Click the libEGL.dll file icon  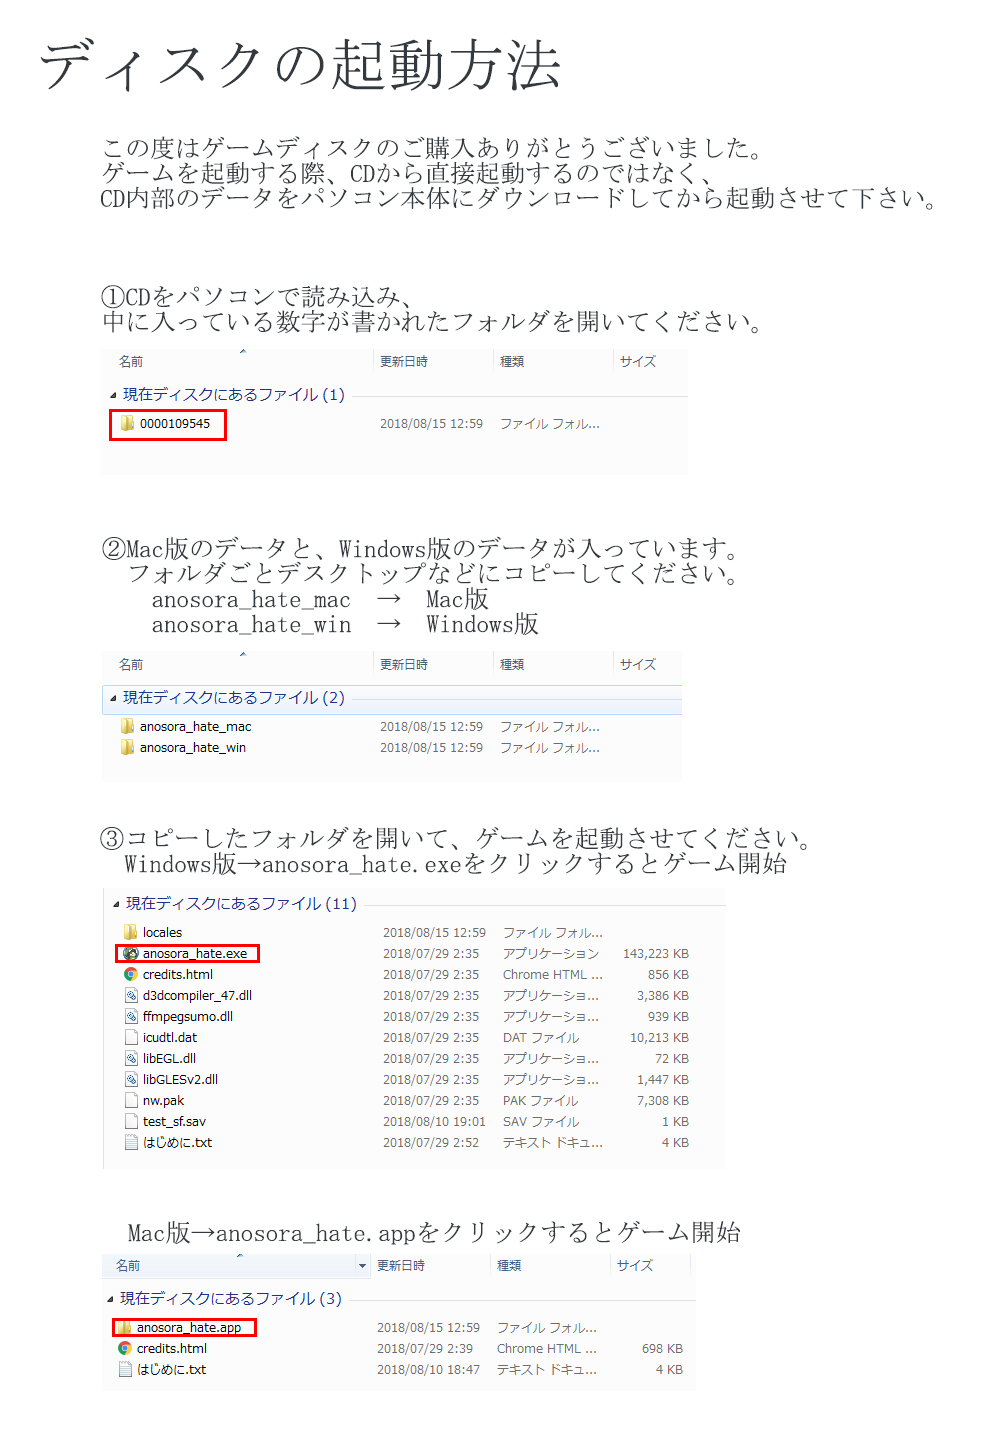(x=131, y=1058)
